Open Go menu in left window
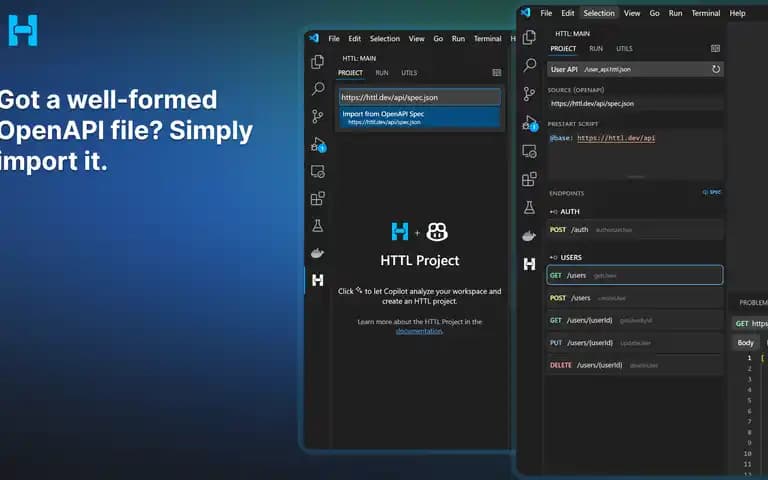768x480 pixels. coord(438,38)
